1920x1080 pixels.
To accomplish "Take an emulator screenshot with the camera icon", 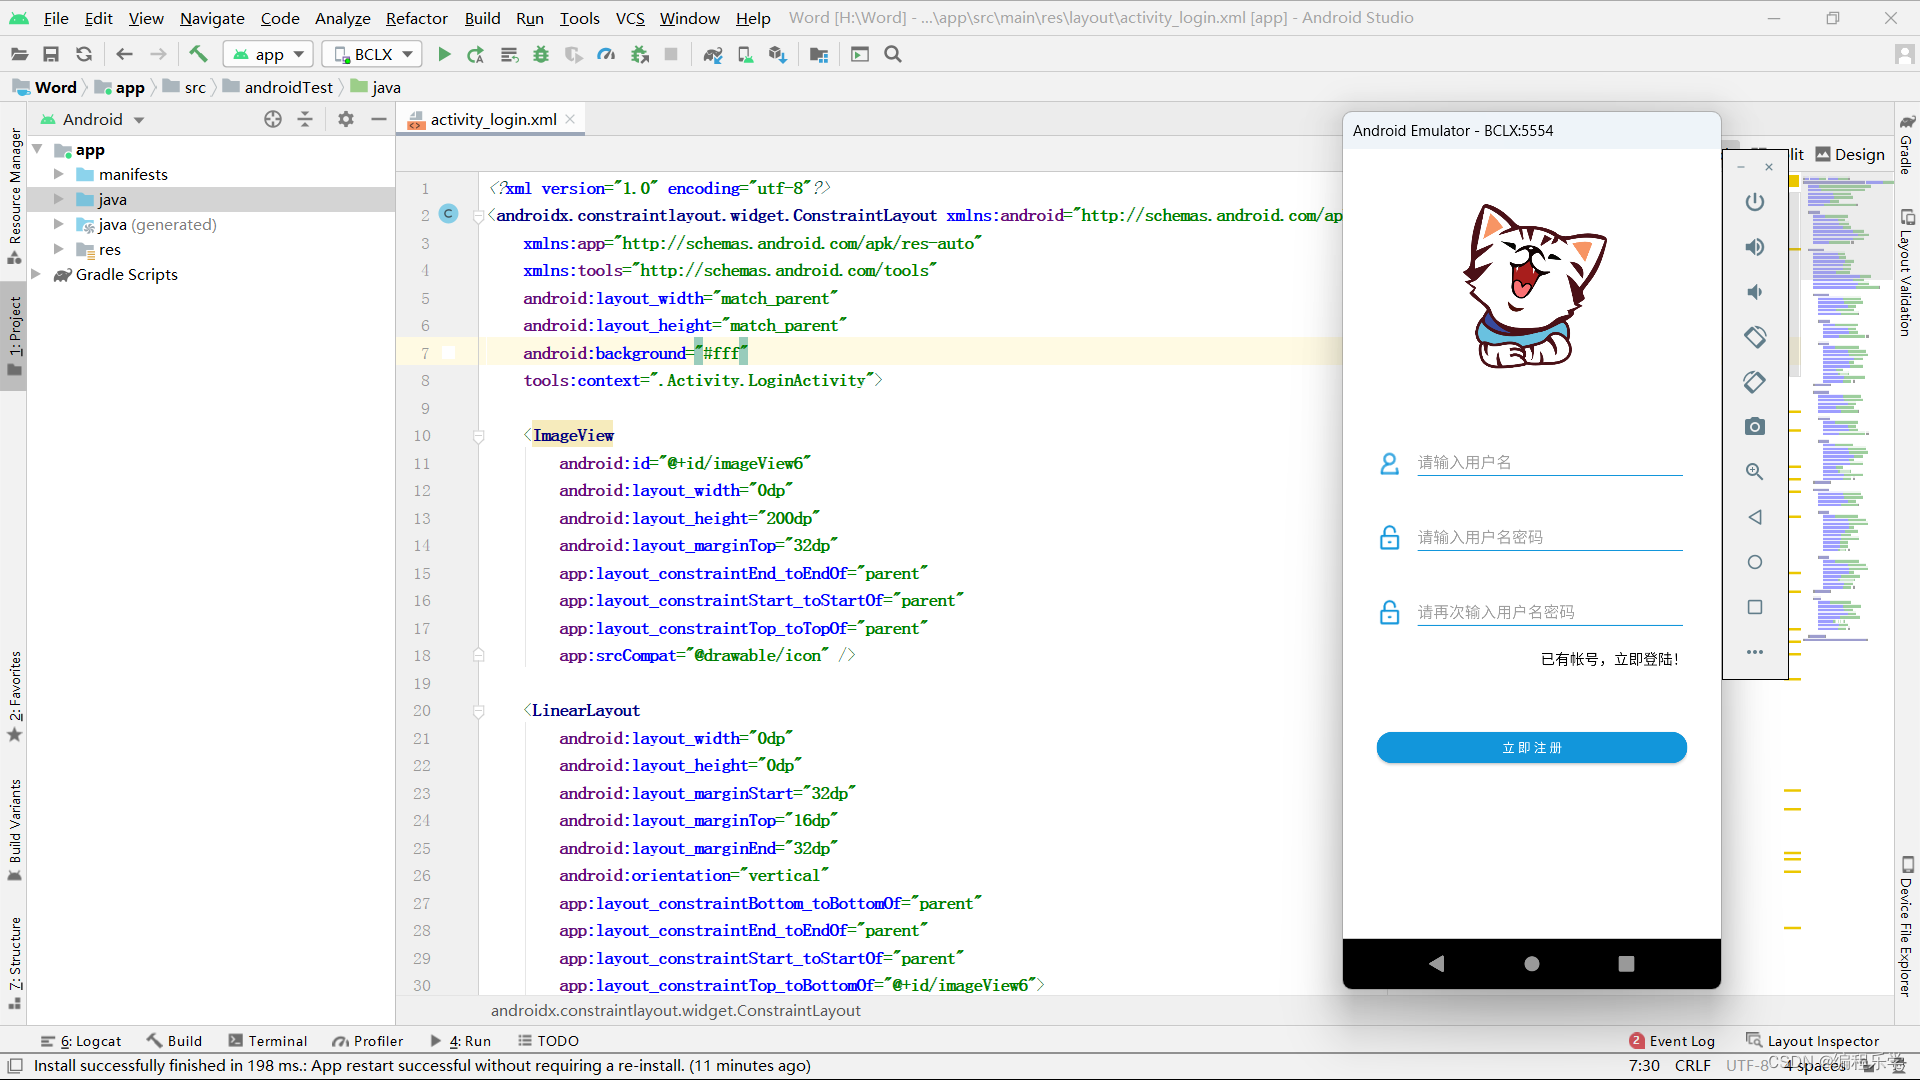I will [1754, 427].
